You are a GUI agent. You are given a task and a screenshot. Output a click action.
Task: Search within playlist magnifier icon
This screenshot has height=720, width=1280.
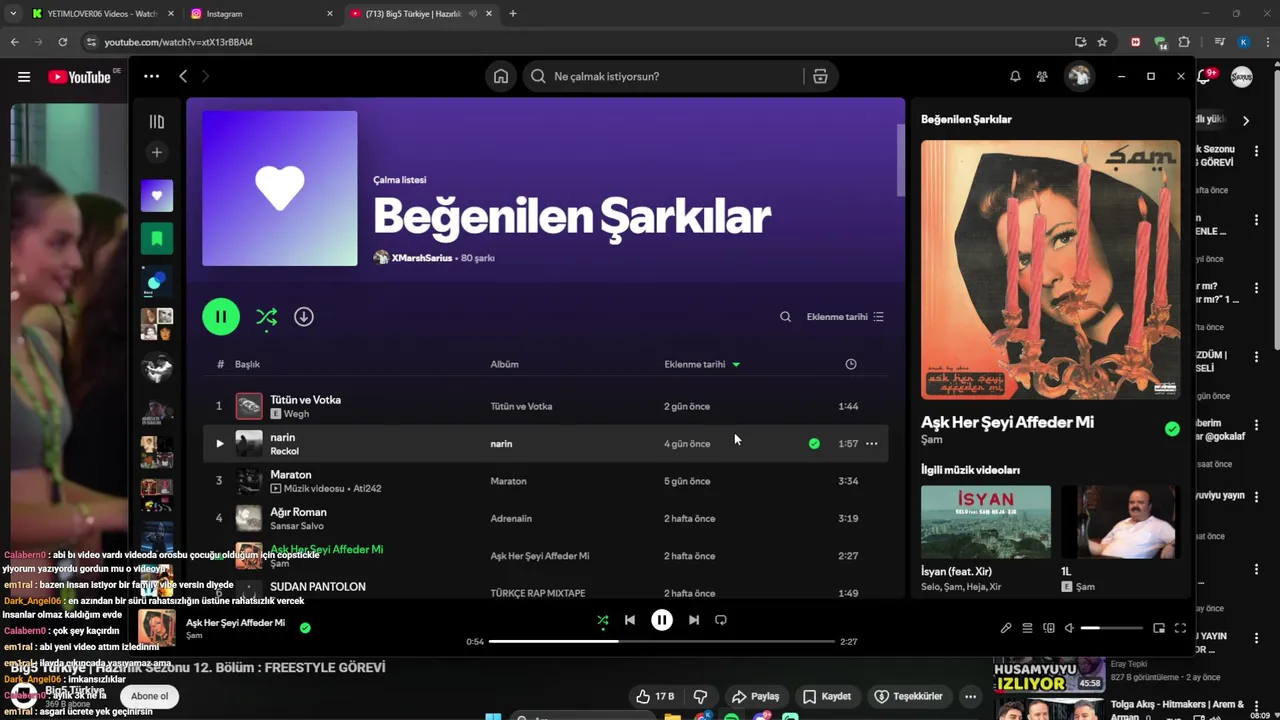786,317
